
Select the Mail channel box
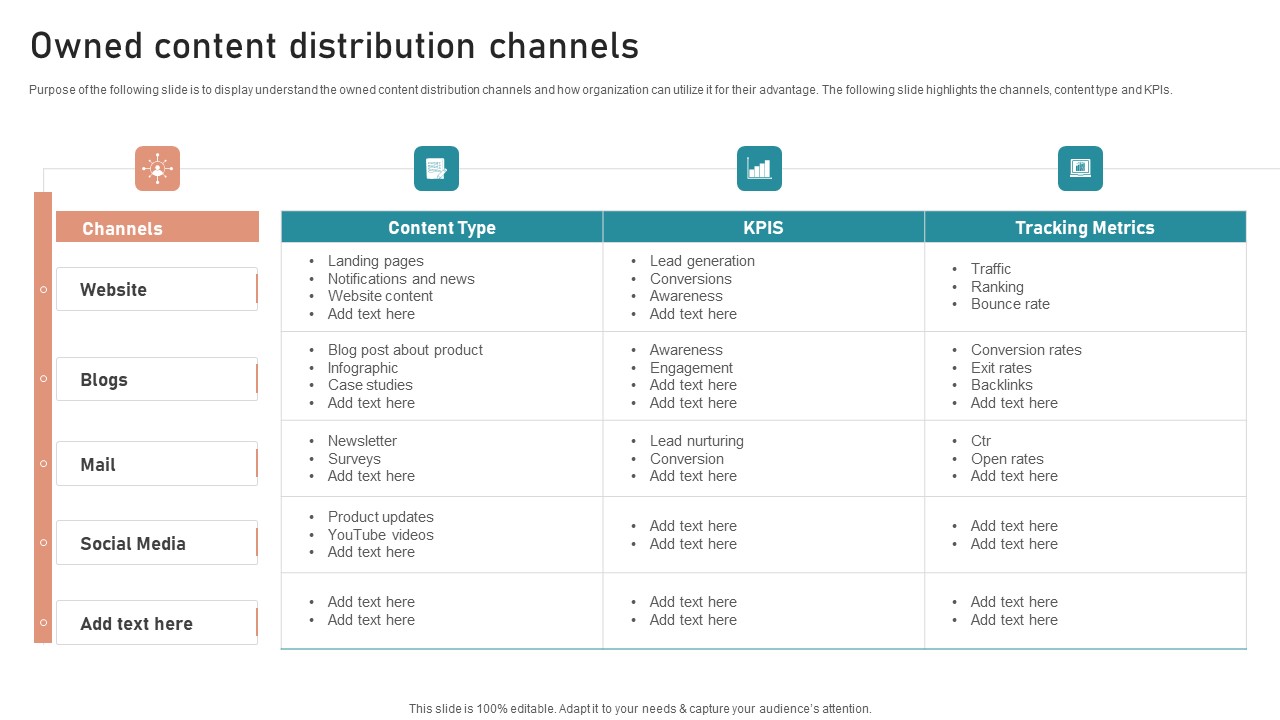(157, 464)
